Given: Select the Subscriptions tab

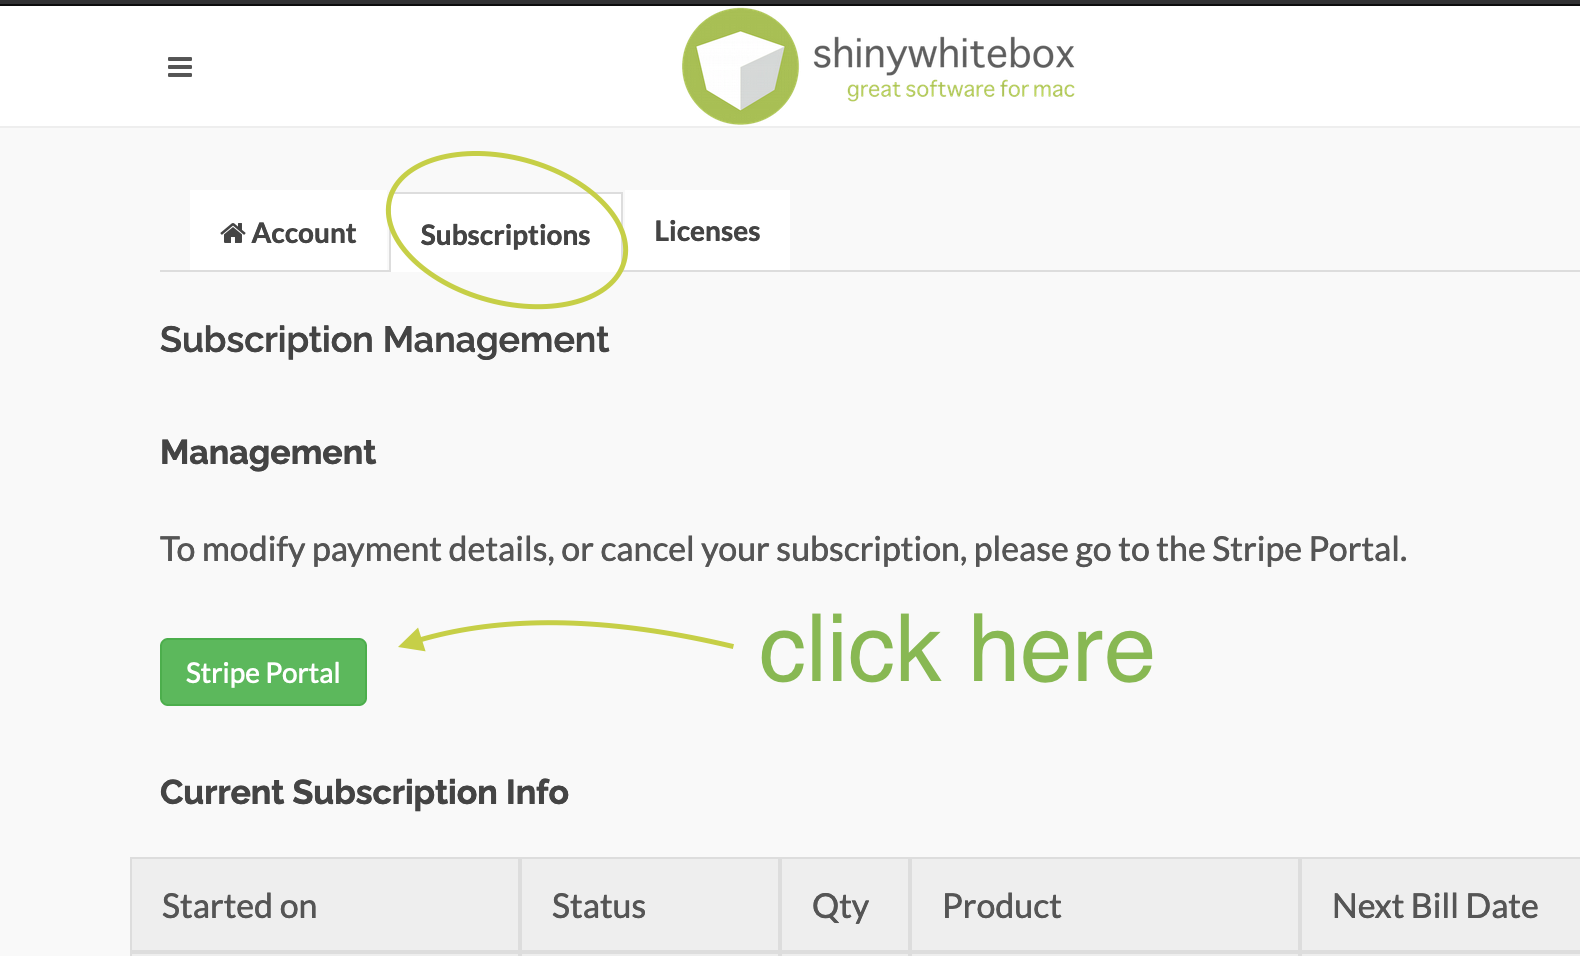Looking at the screenshot, I should pos(505,235).
